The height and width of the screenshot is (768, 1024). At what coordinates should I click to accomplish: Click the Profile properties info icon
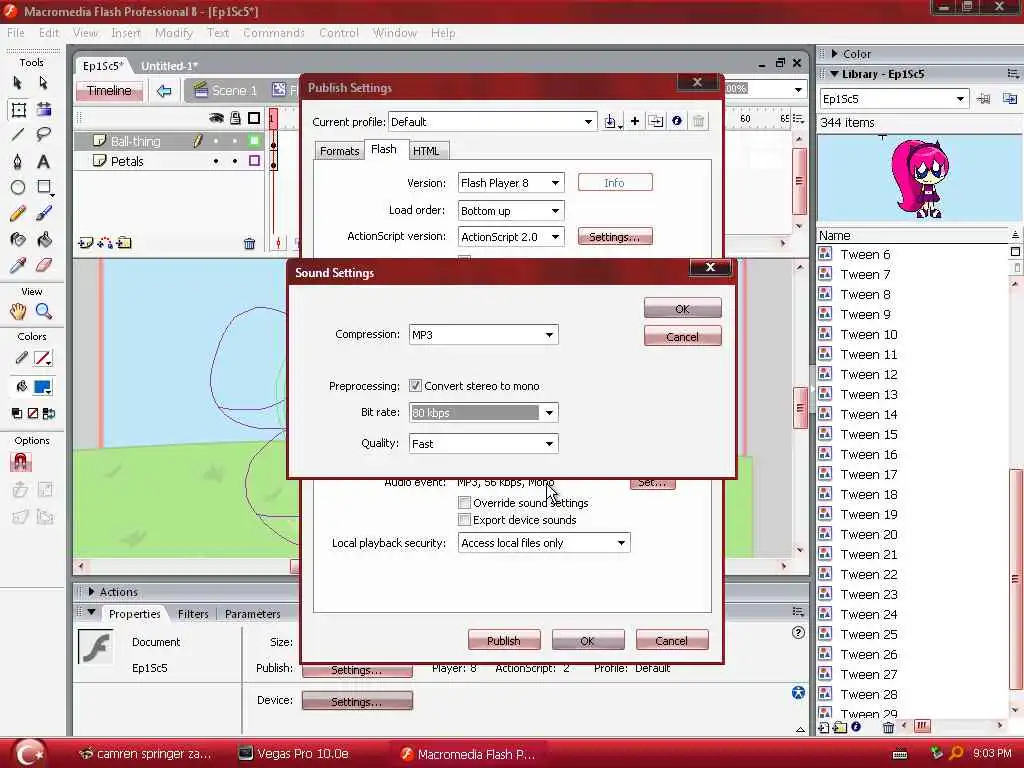677,121
